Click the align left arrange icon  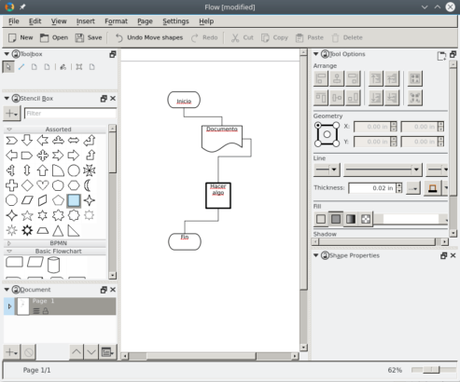[x=321, y=79]
